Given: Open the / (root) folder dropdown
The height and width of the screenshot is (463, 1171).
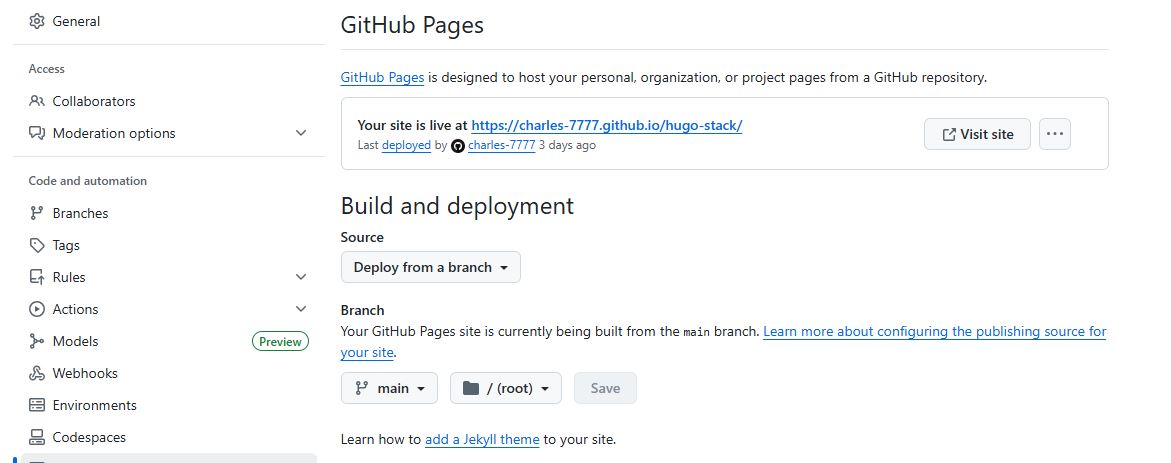Looking at the screenshot, I should coord(506,388).
